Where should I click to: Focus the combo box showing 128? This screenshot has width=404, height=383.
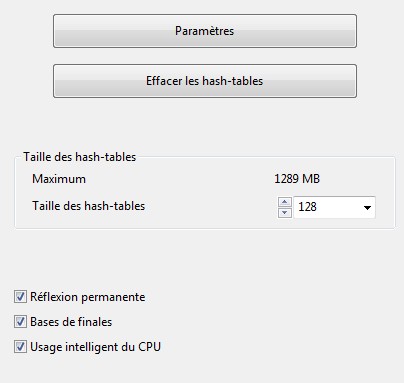click(x=334, y=207)
